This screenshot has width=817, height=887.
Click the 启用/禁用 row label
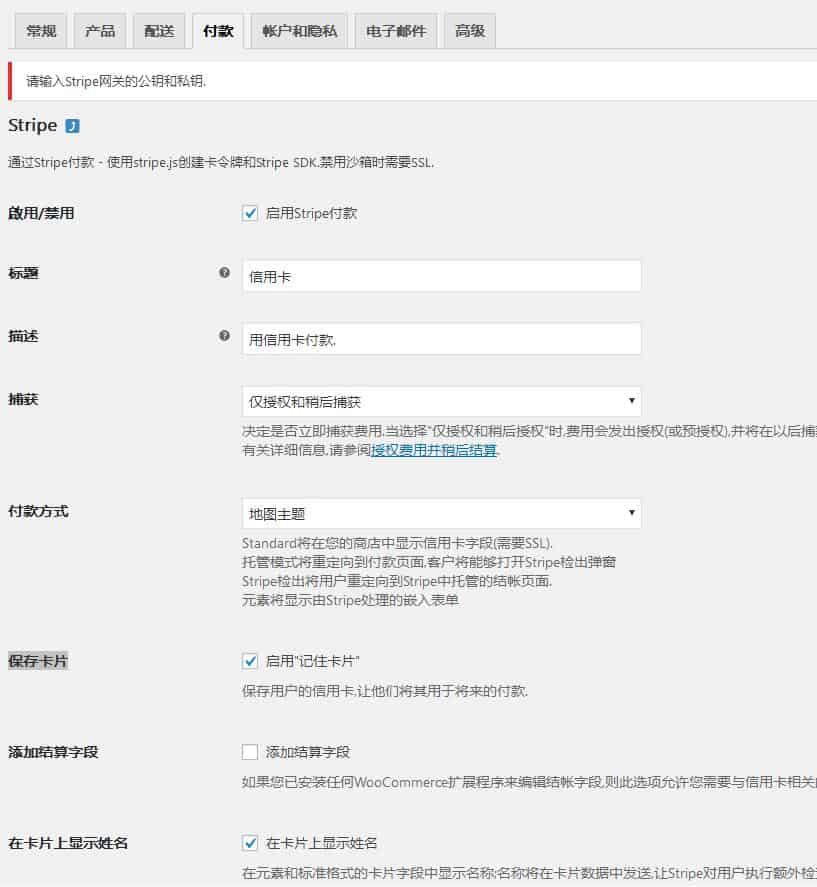tap(41, 213)
